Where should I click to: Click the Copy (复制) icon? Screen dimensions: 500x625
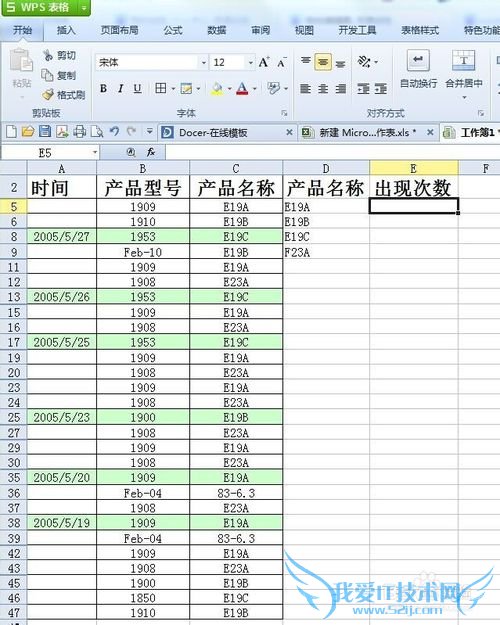coord(47,75)
